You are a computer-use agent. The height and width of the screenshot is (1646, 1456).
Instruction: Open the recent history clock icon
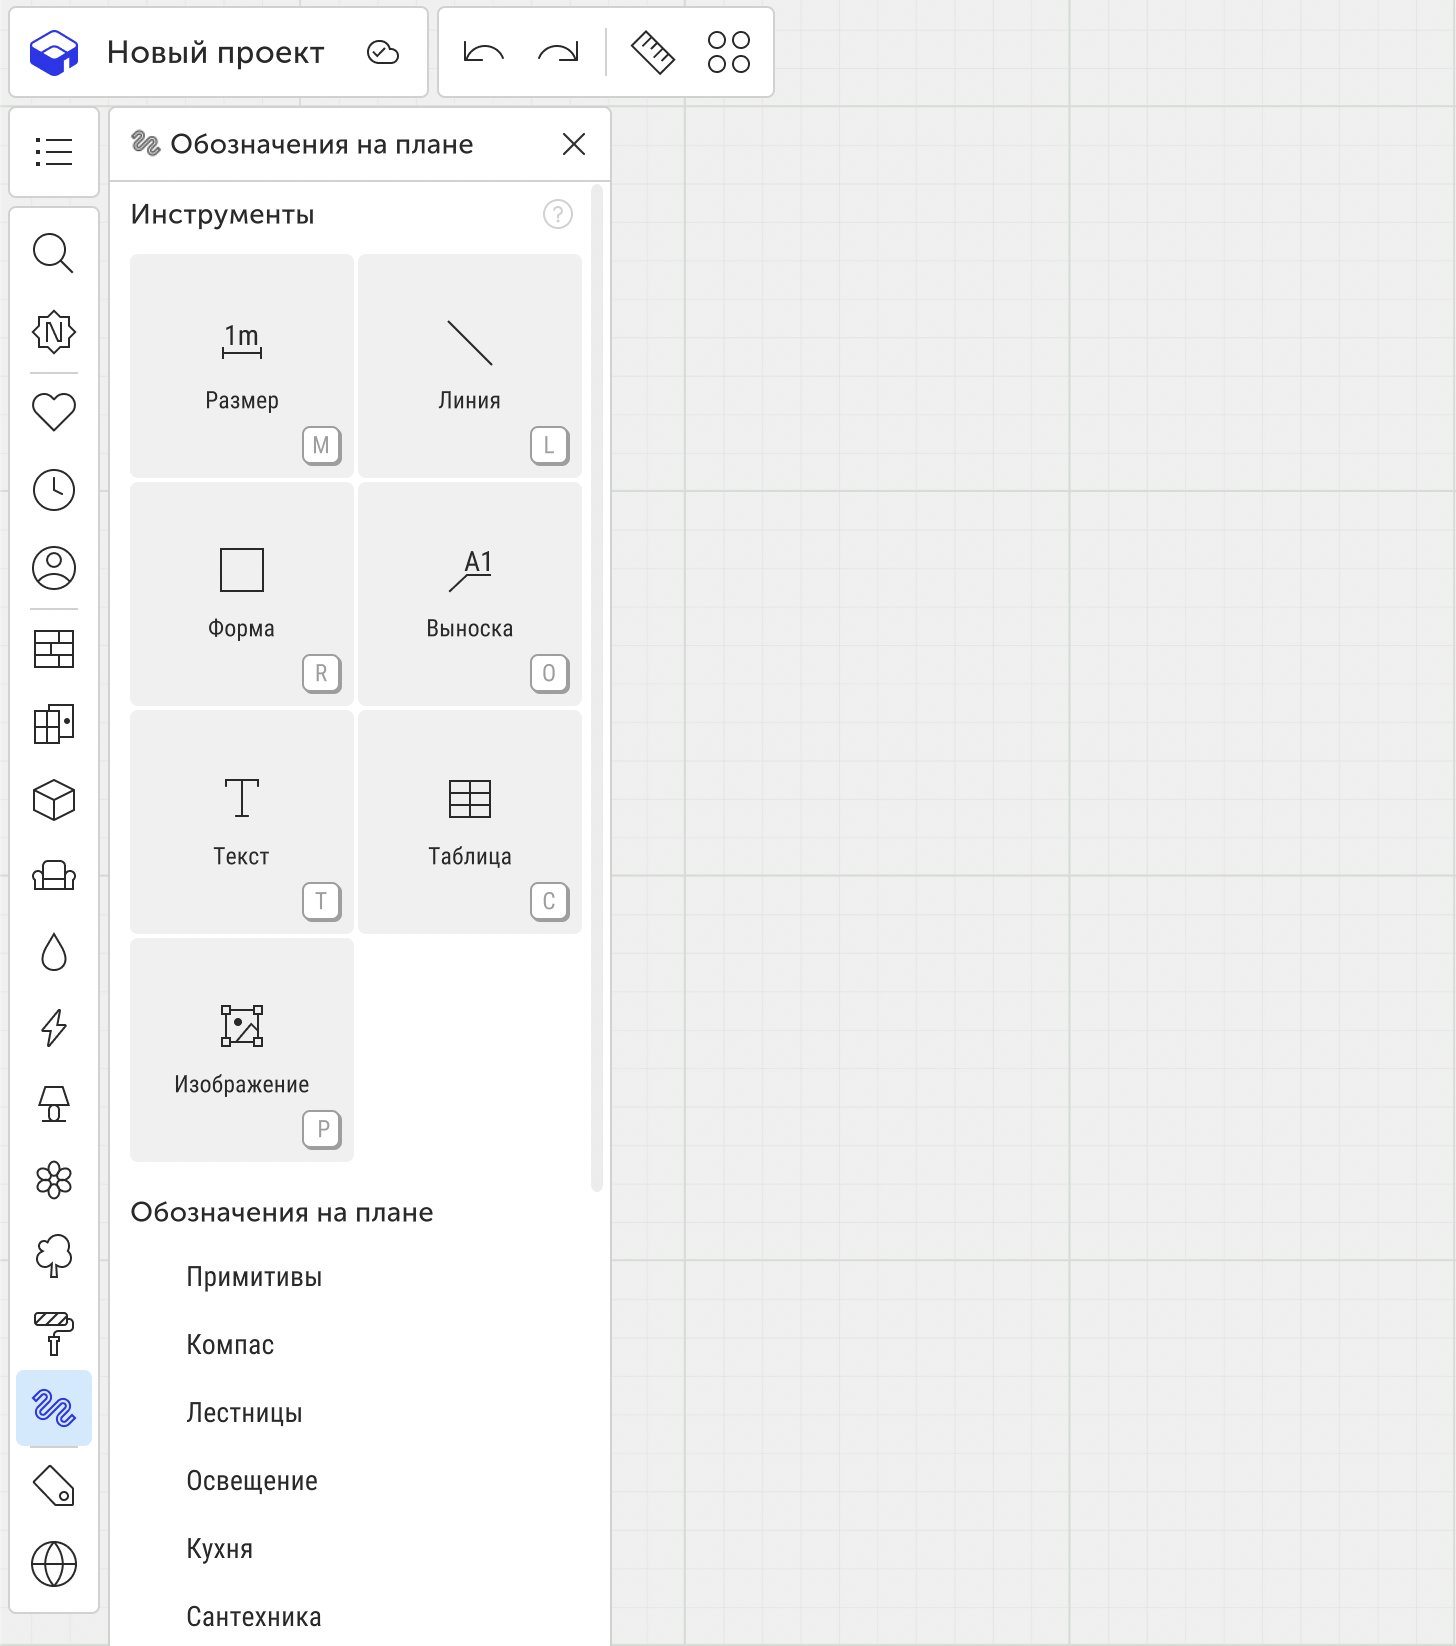coord(54,490)
